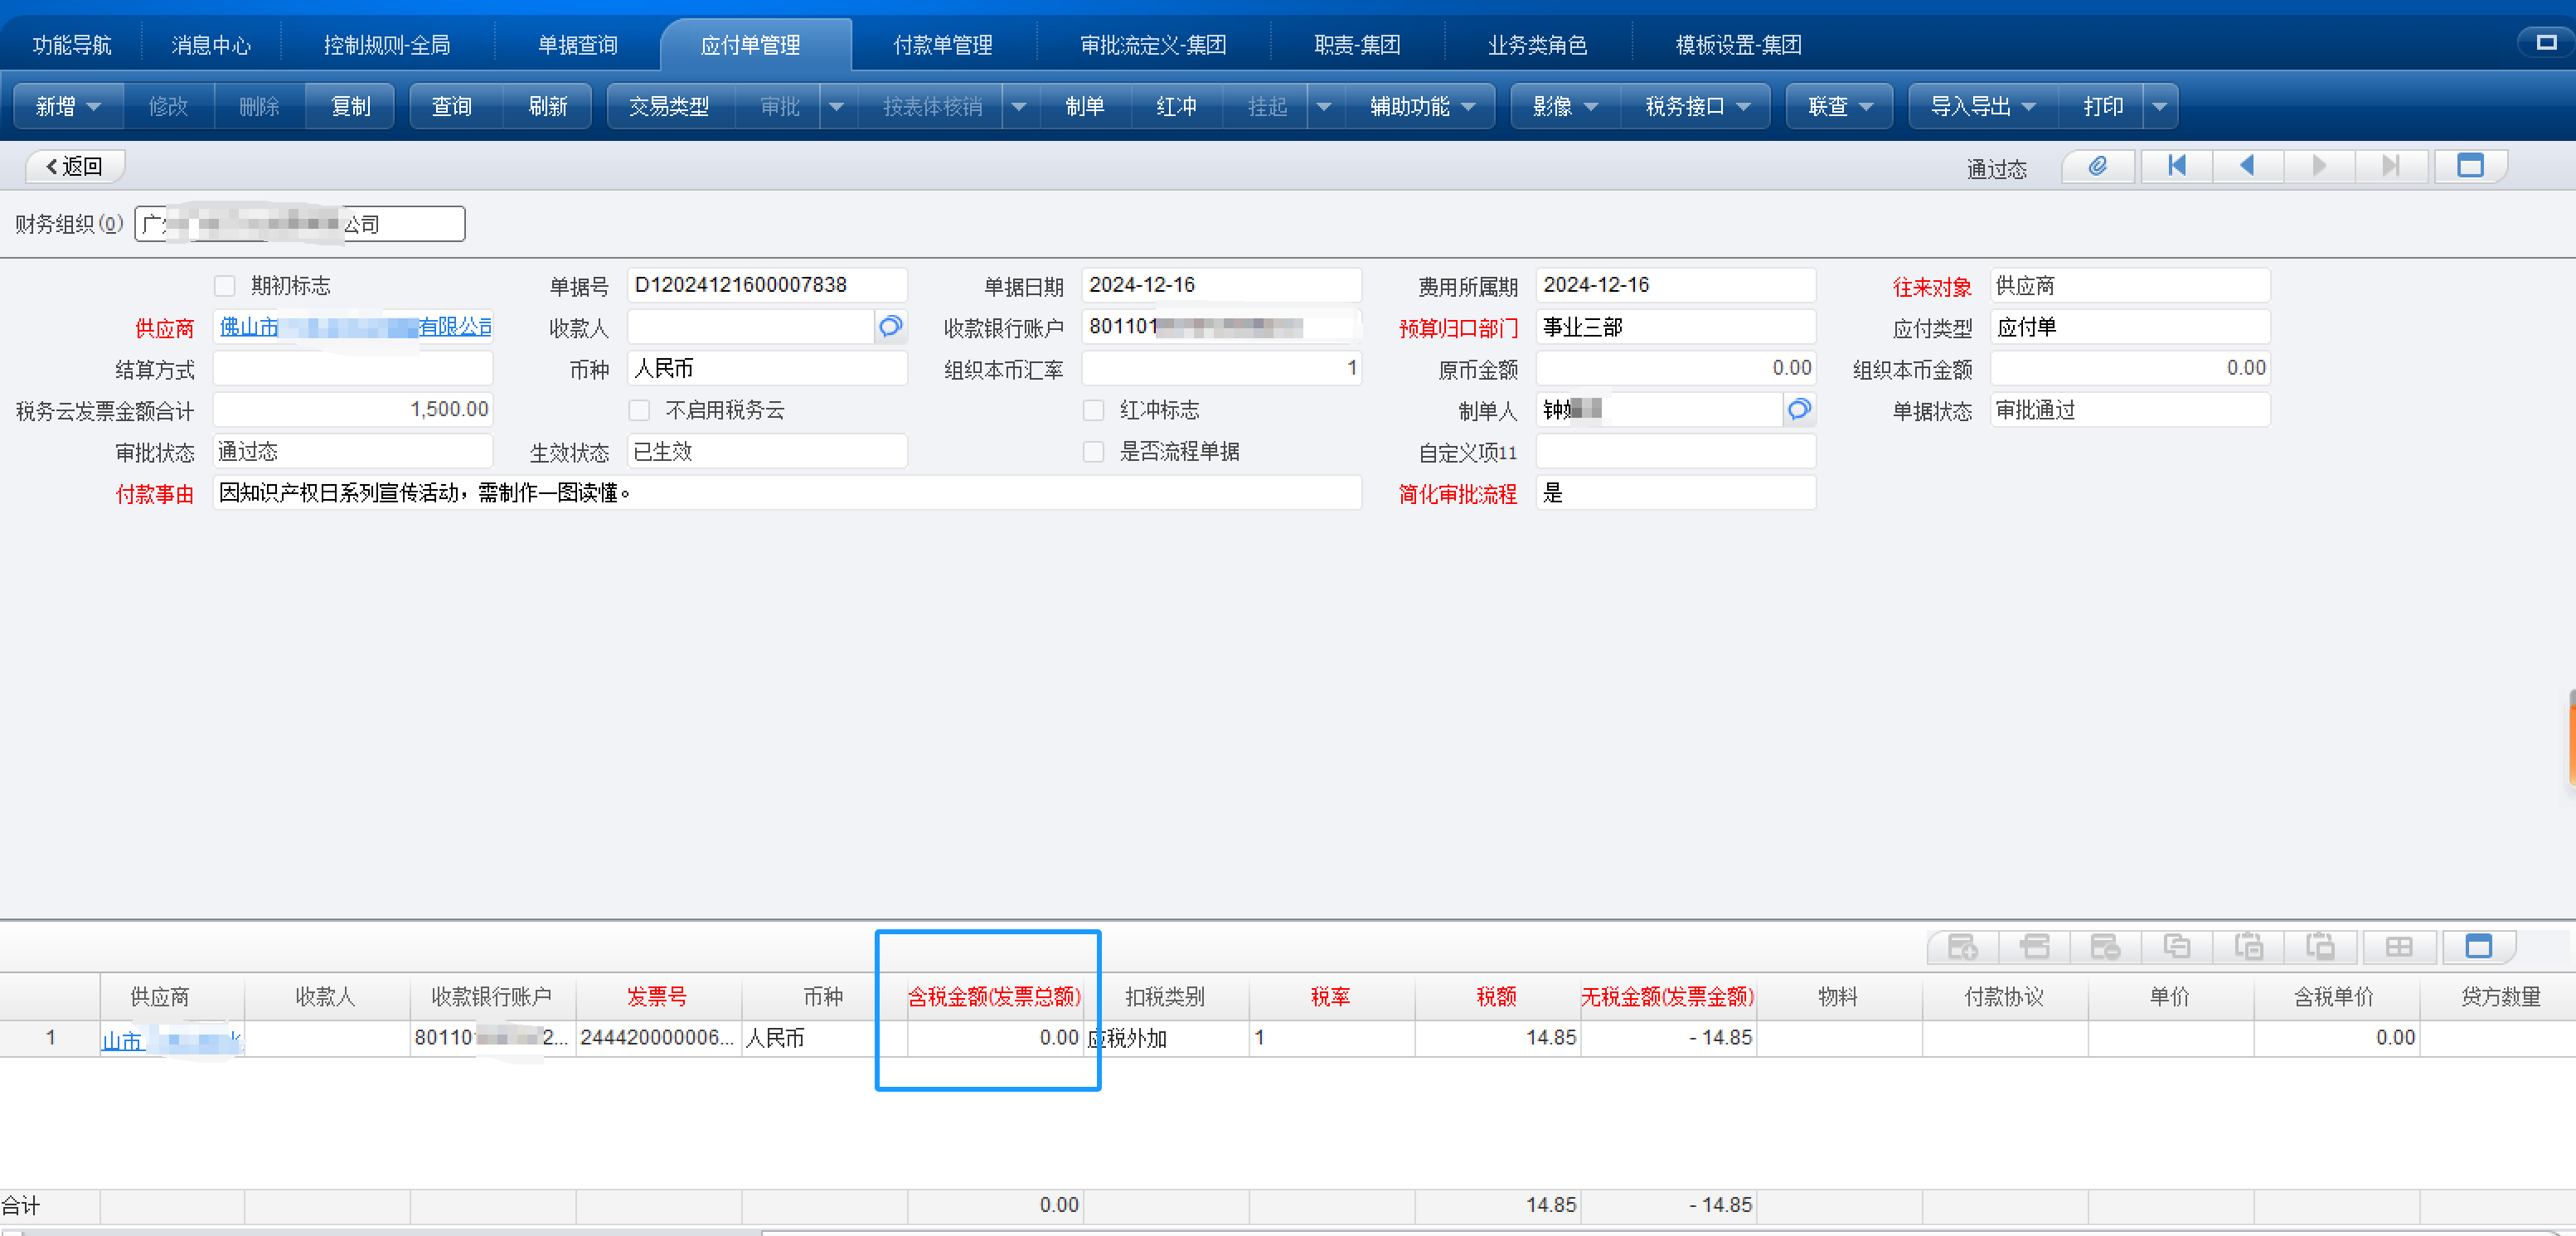
Task: Expand the 导入导出 dropdown
Action: pyautogui.click(x=1982, y=106)
